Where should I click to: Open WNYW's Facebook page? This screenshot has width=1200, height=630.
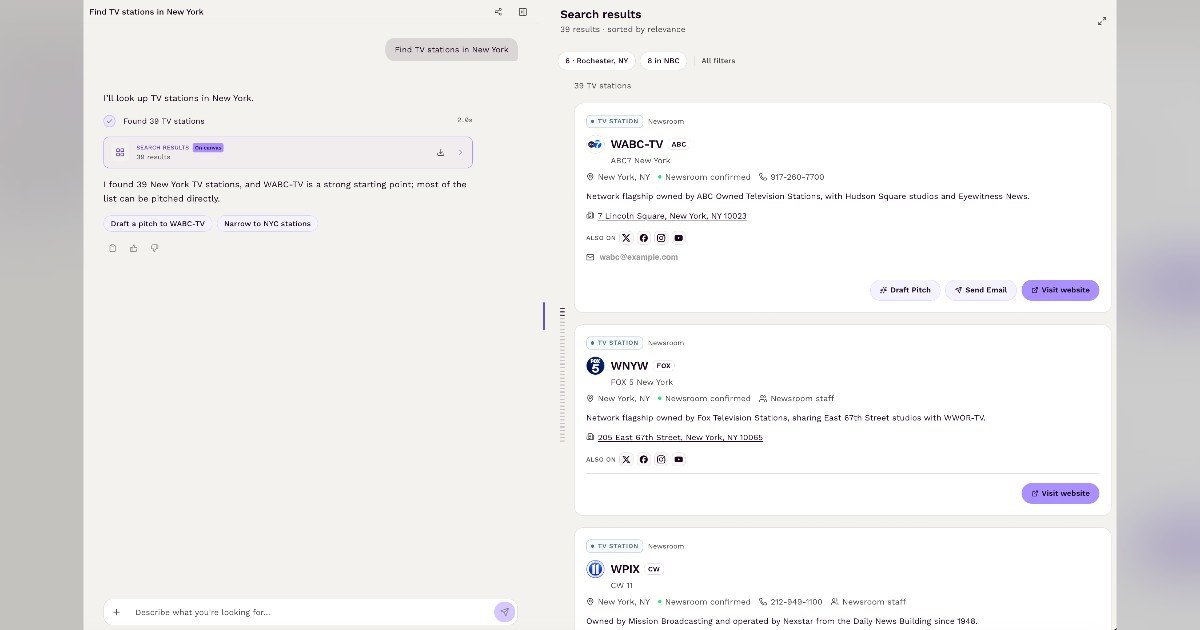click(643, 460)
